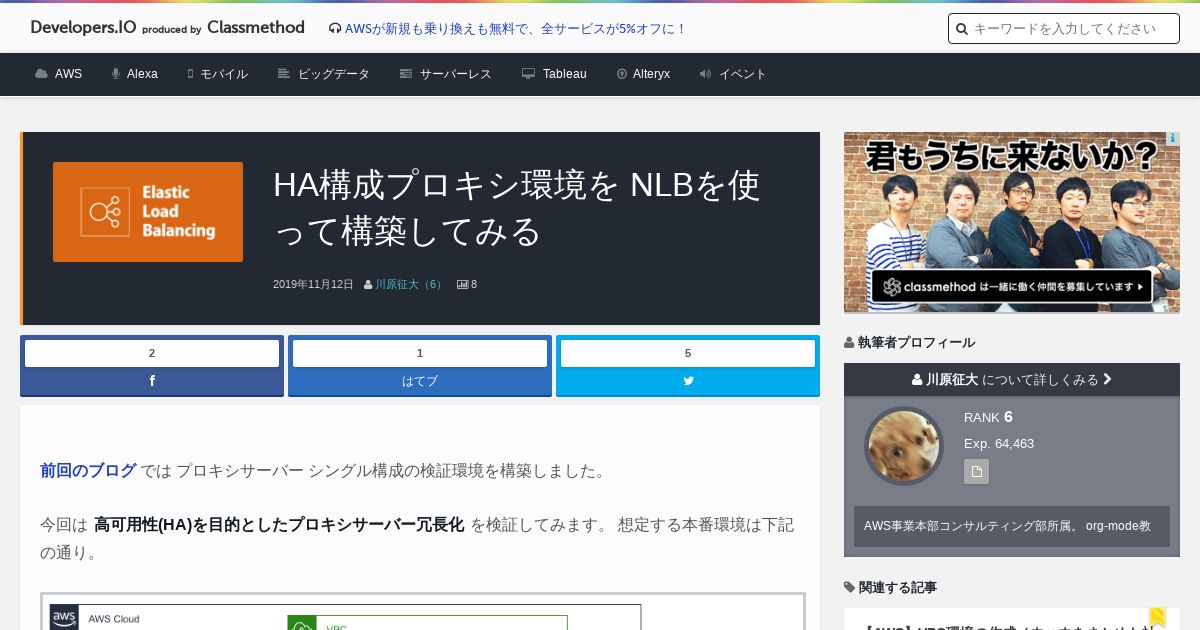Click the Exp. 64,463 text
The width and height of the screenshot is (1200, 630).
tap(999, 444)
